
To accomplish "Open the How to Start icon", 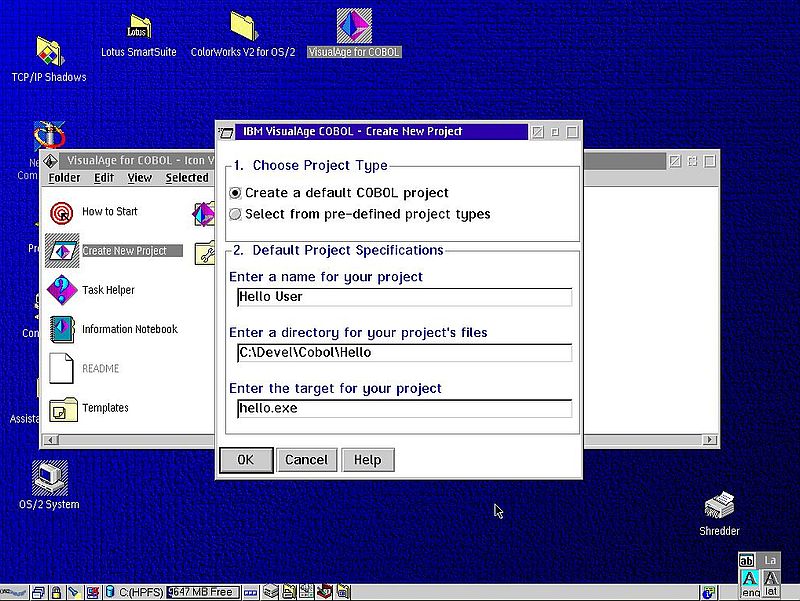I will [x=62, y=212].
